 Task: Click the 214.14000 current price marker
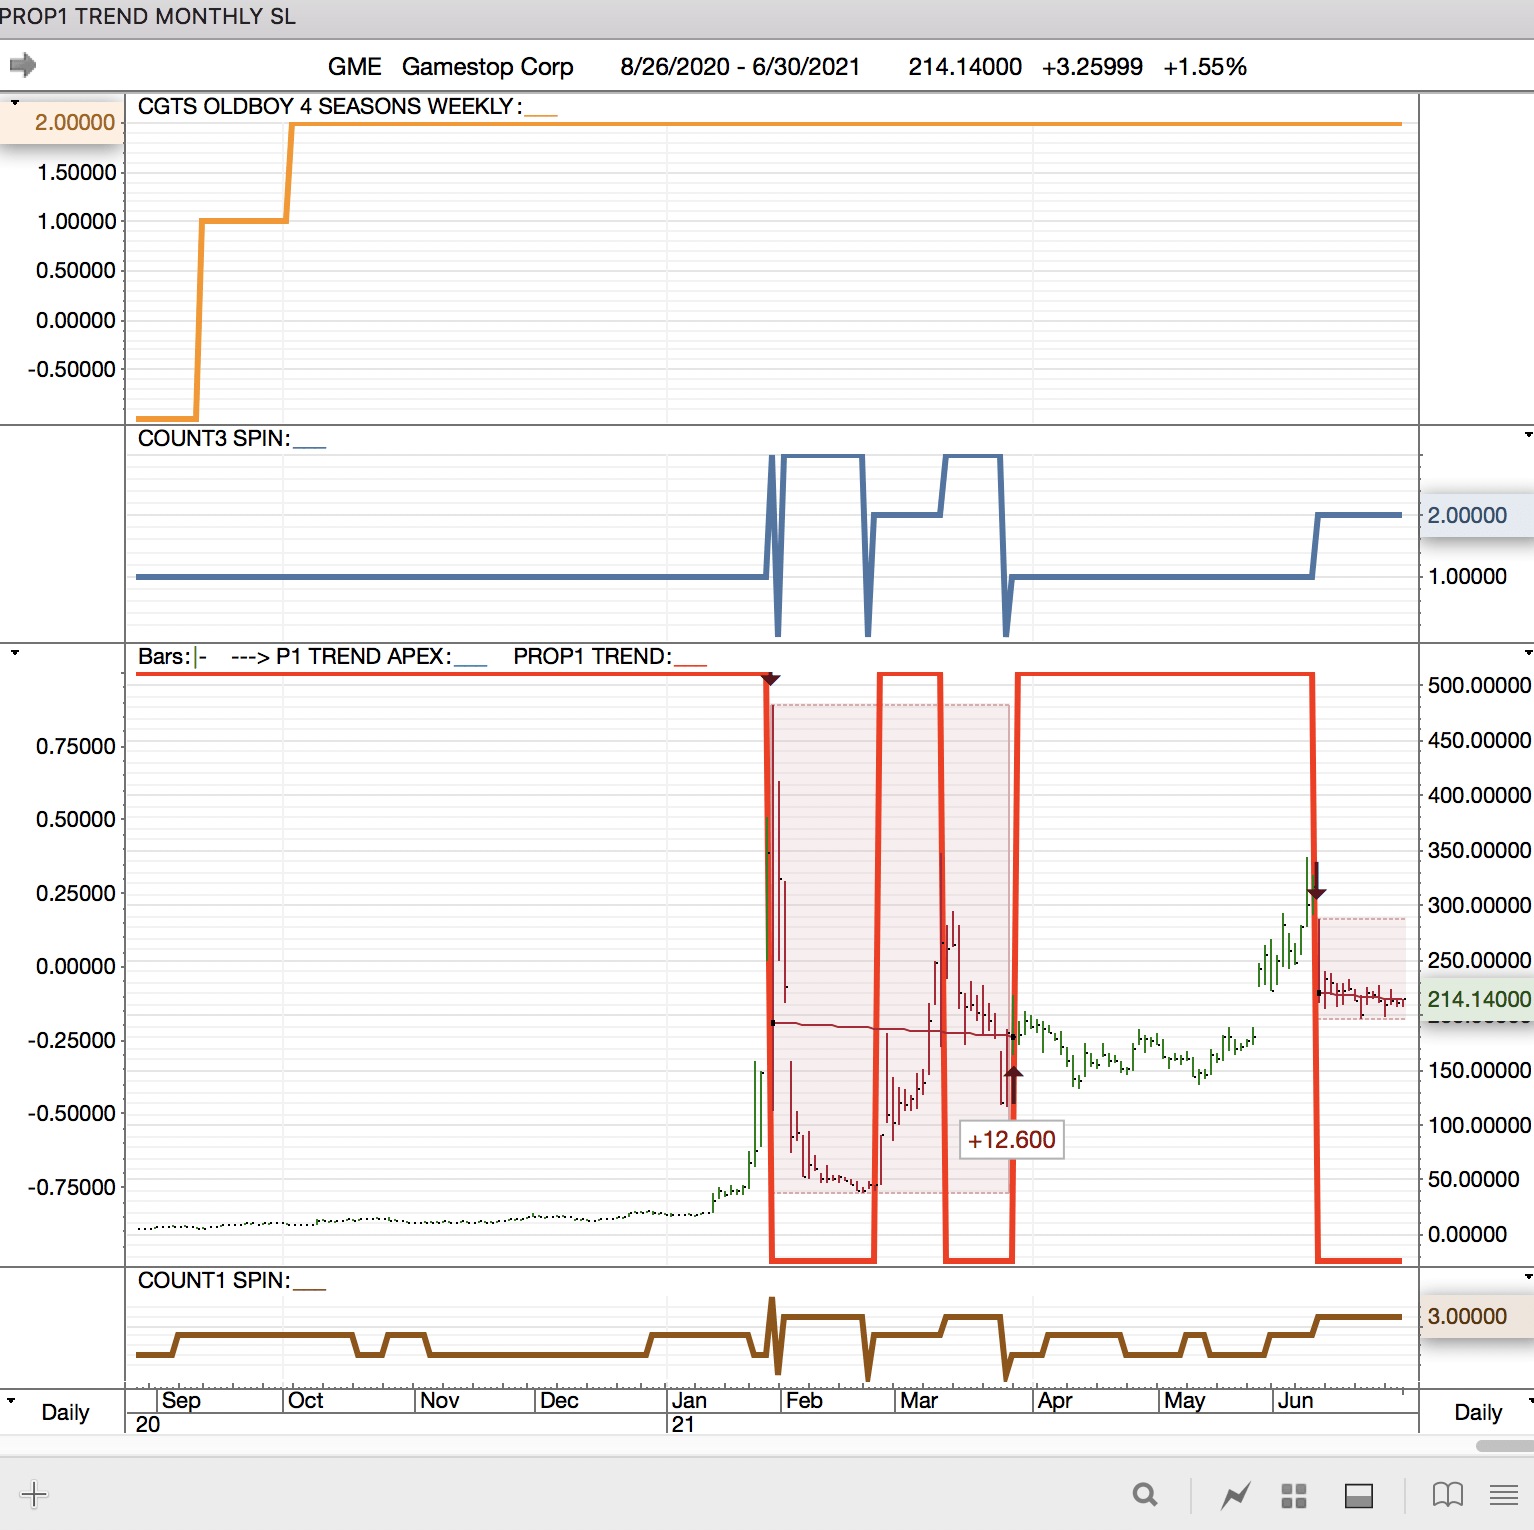point(1478,999)
